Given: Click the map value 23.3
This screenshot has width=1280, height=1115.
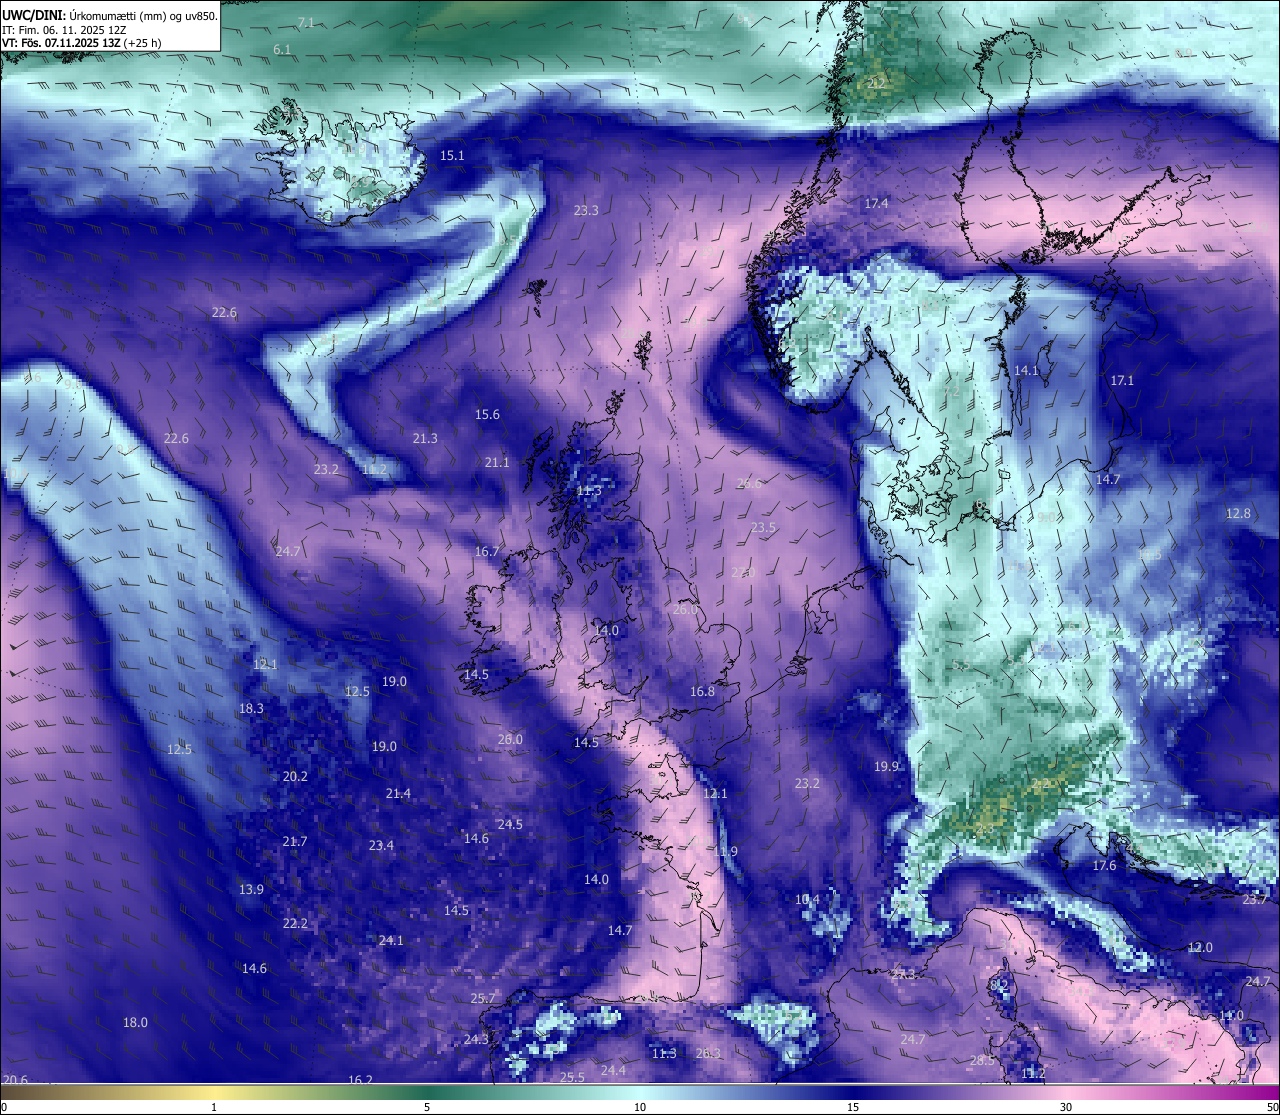Looking at the screenshot, I should (x=586, y=210).
